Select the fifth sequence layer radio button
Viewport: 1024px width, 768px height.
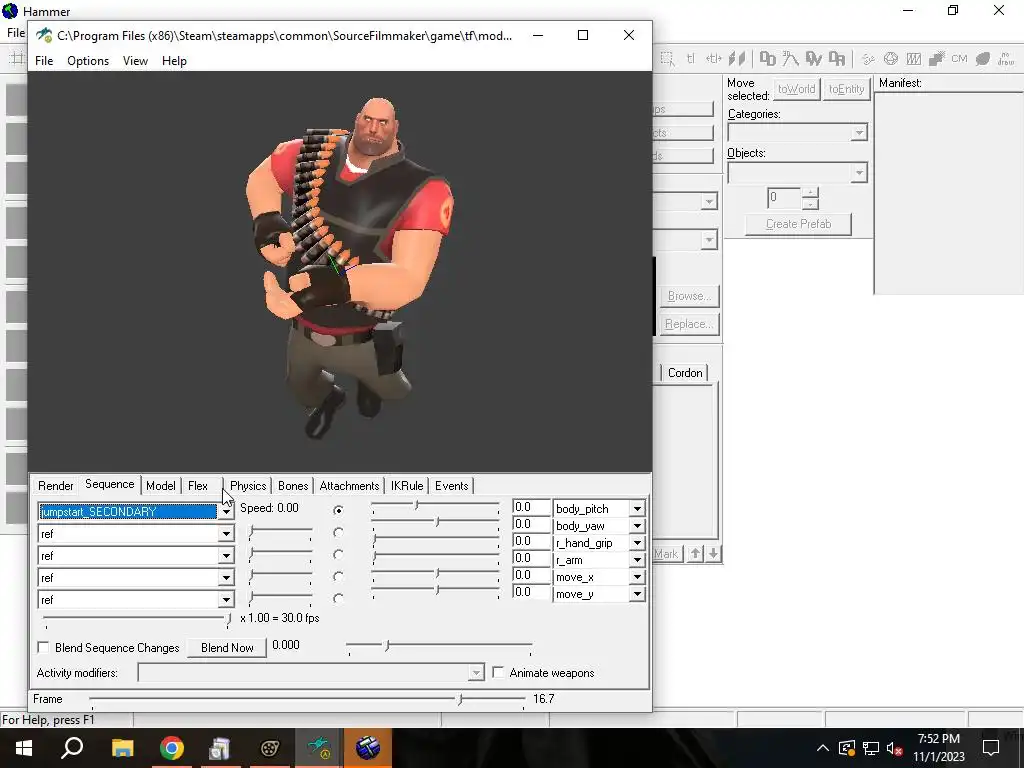[338, 598]
